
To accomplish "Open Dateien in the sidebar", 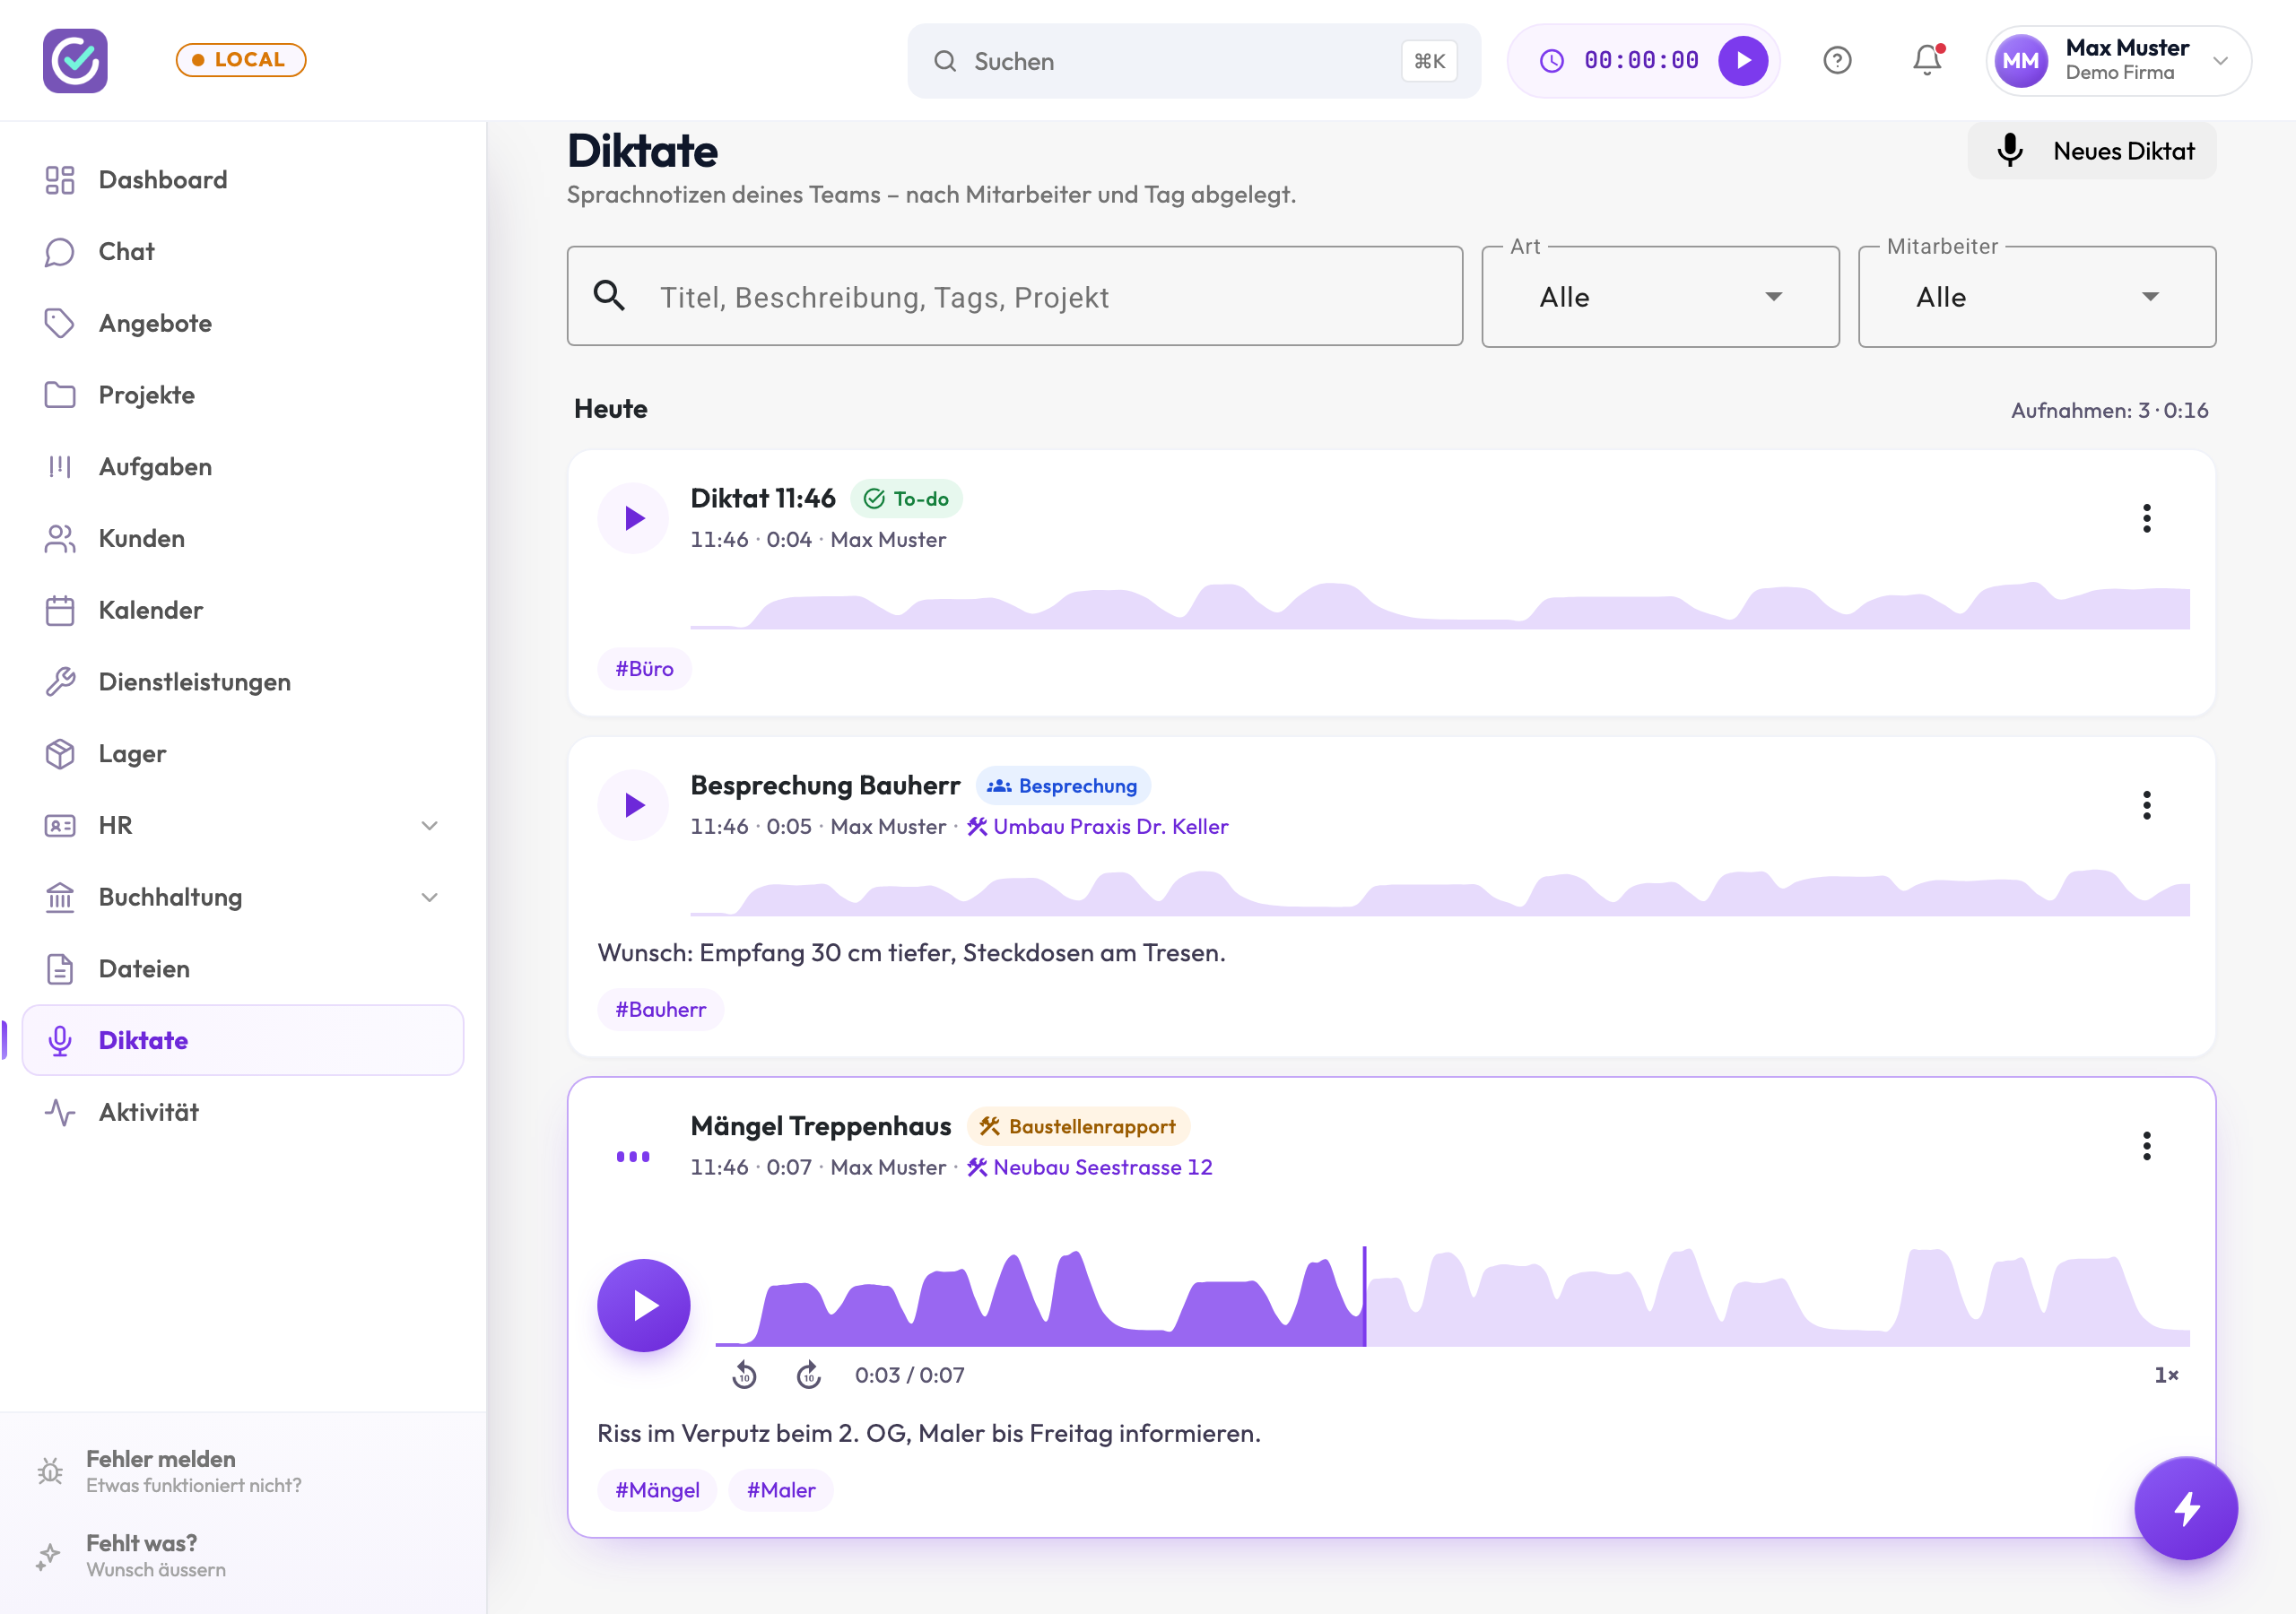I will 243,969.
